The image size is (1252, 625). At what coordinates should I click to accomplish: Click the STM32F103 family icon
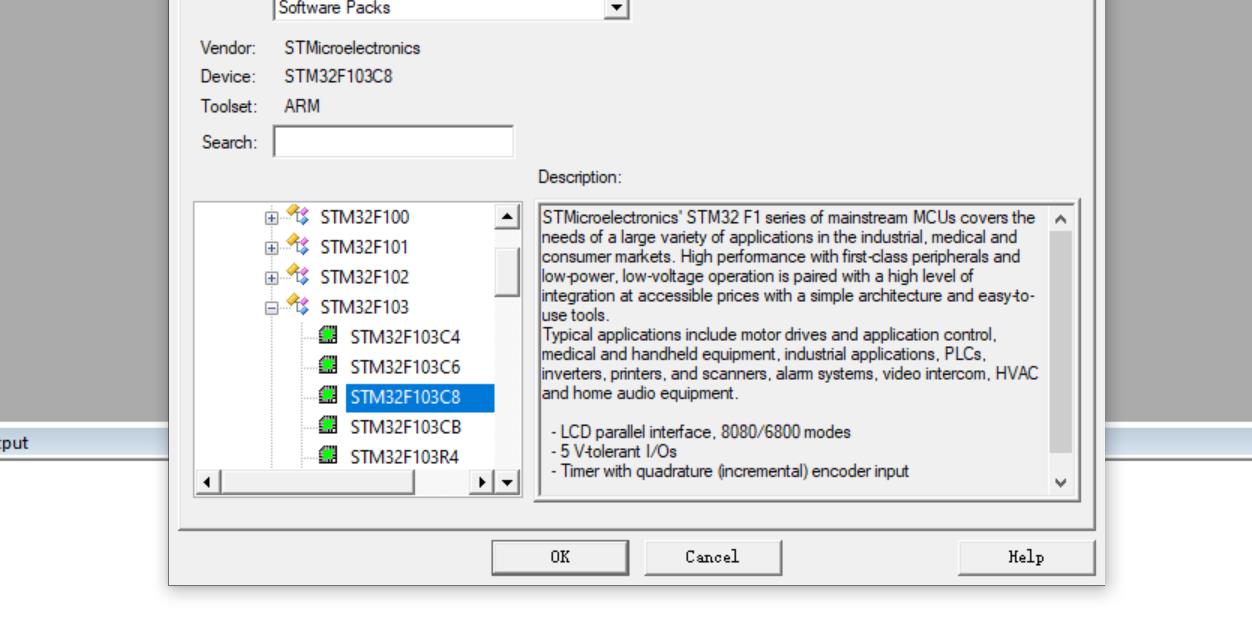297,306
